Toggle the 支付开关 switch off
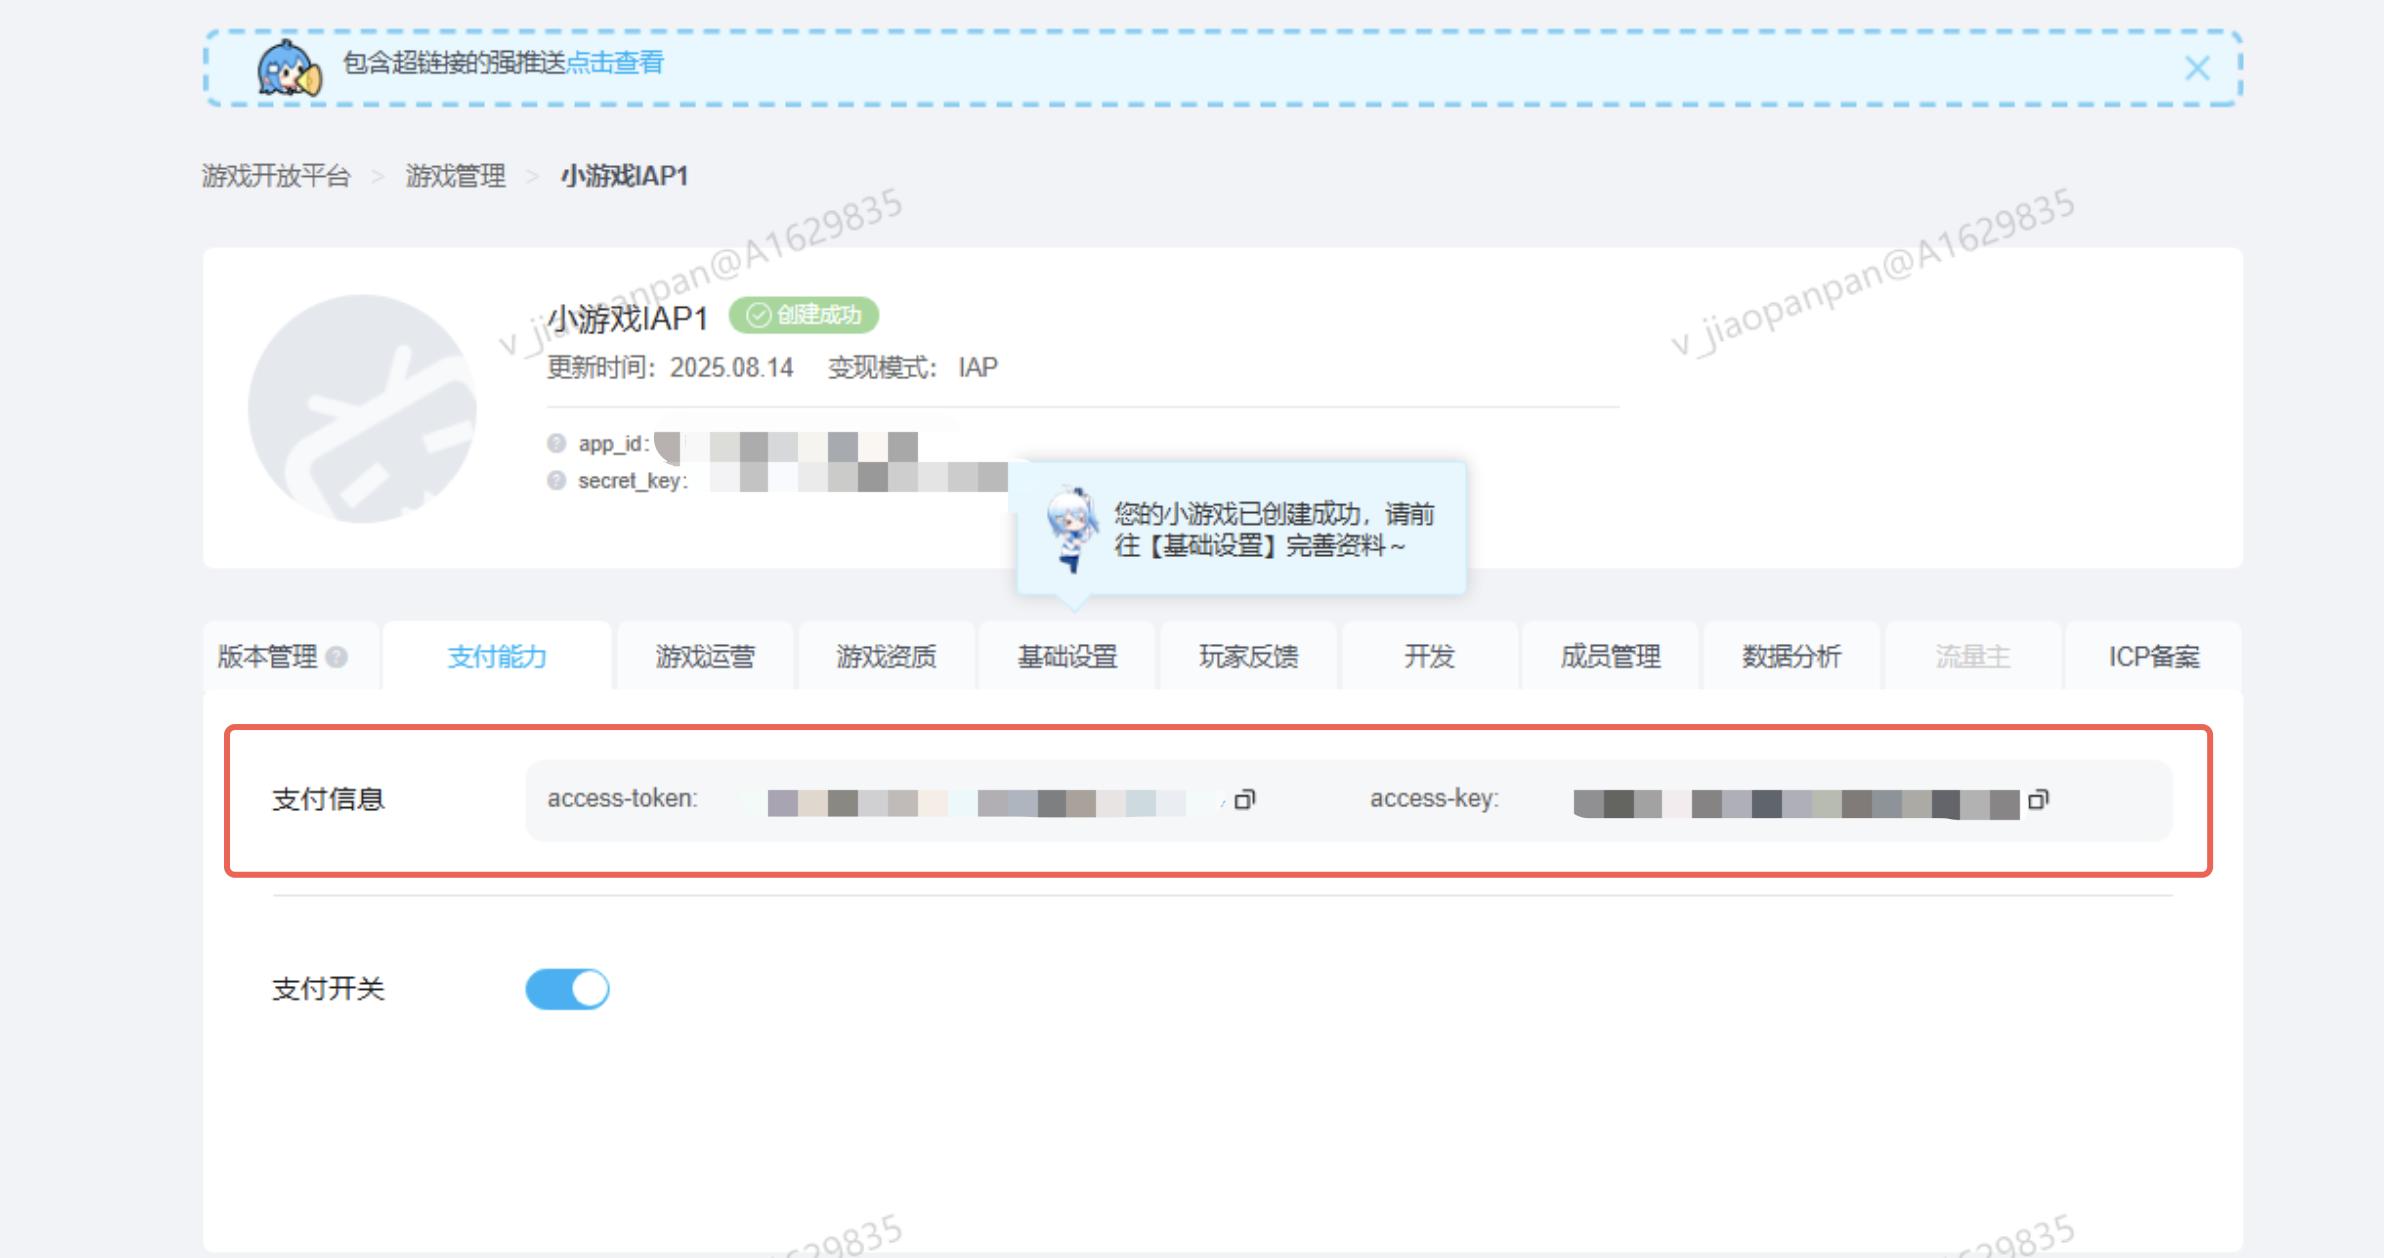 567,989
